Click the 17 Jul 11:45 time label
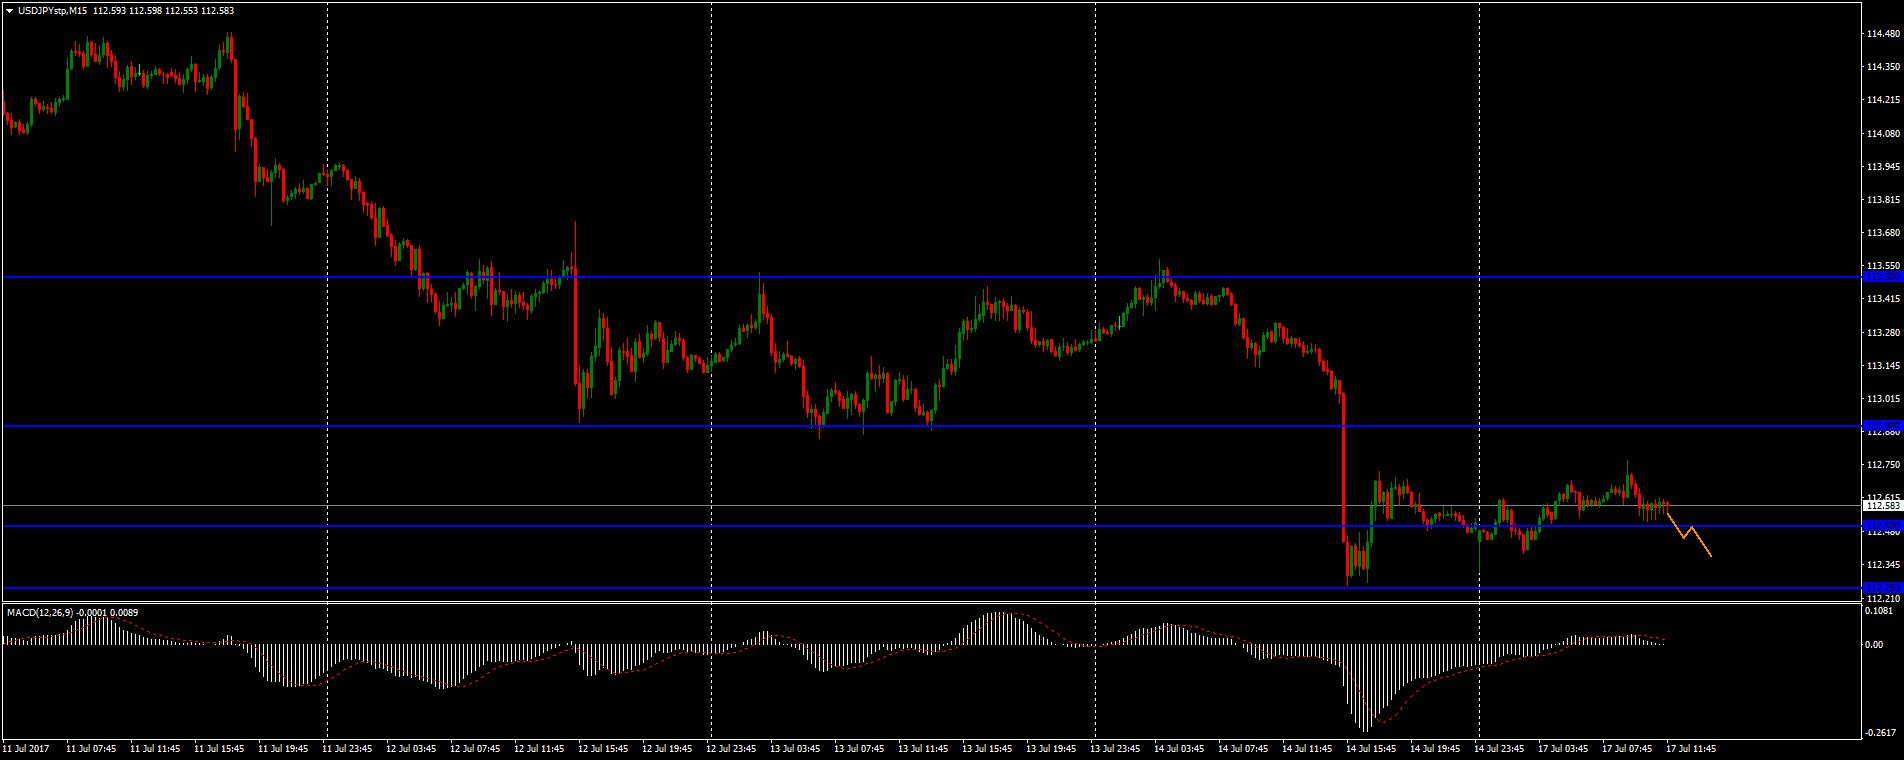 pos(1691,748)
